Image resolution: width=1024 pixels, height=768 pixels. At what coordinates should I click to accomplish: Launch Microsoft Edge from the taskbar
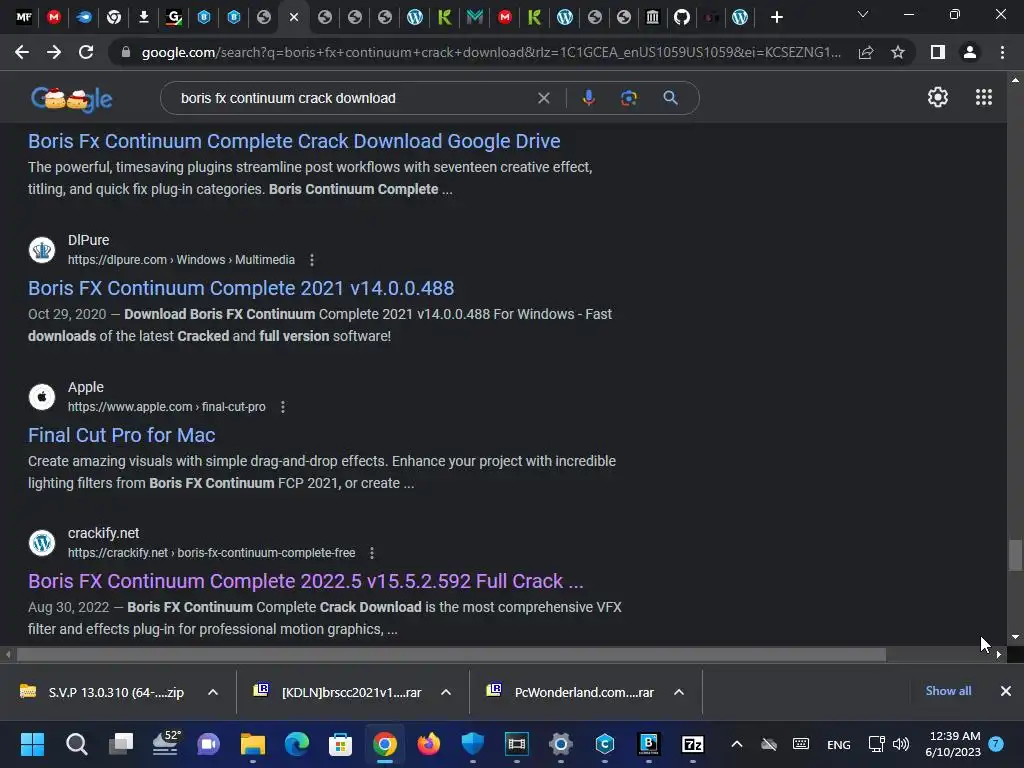click(296, 744)
